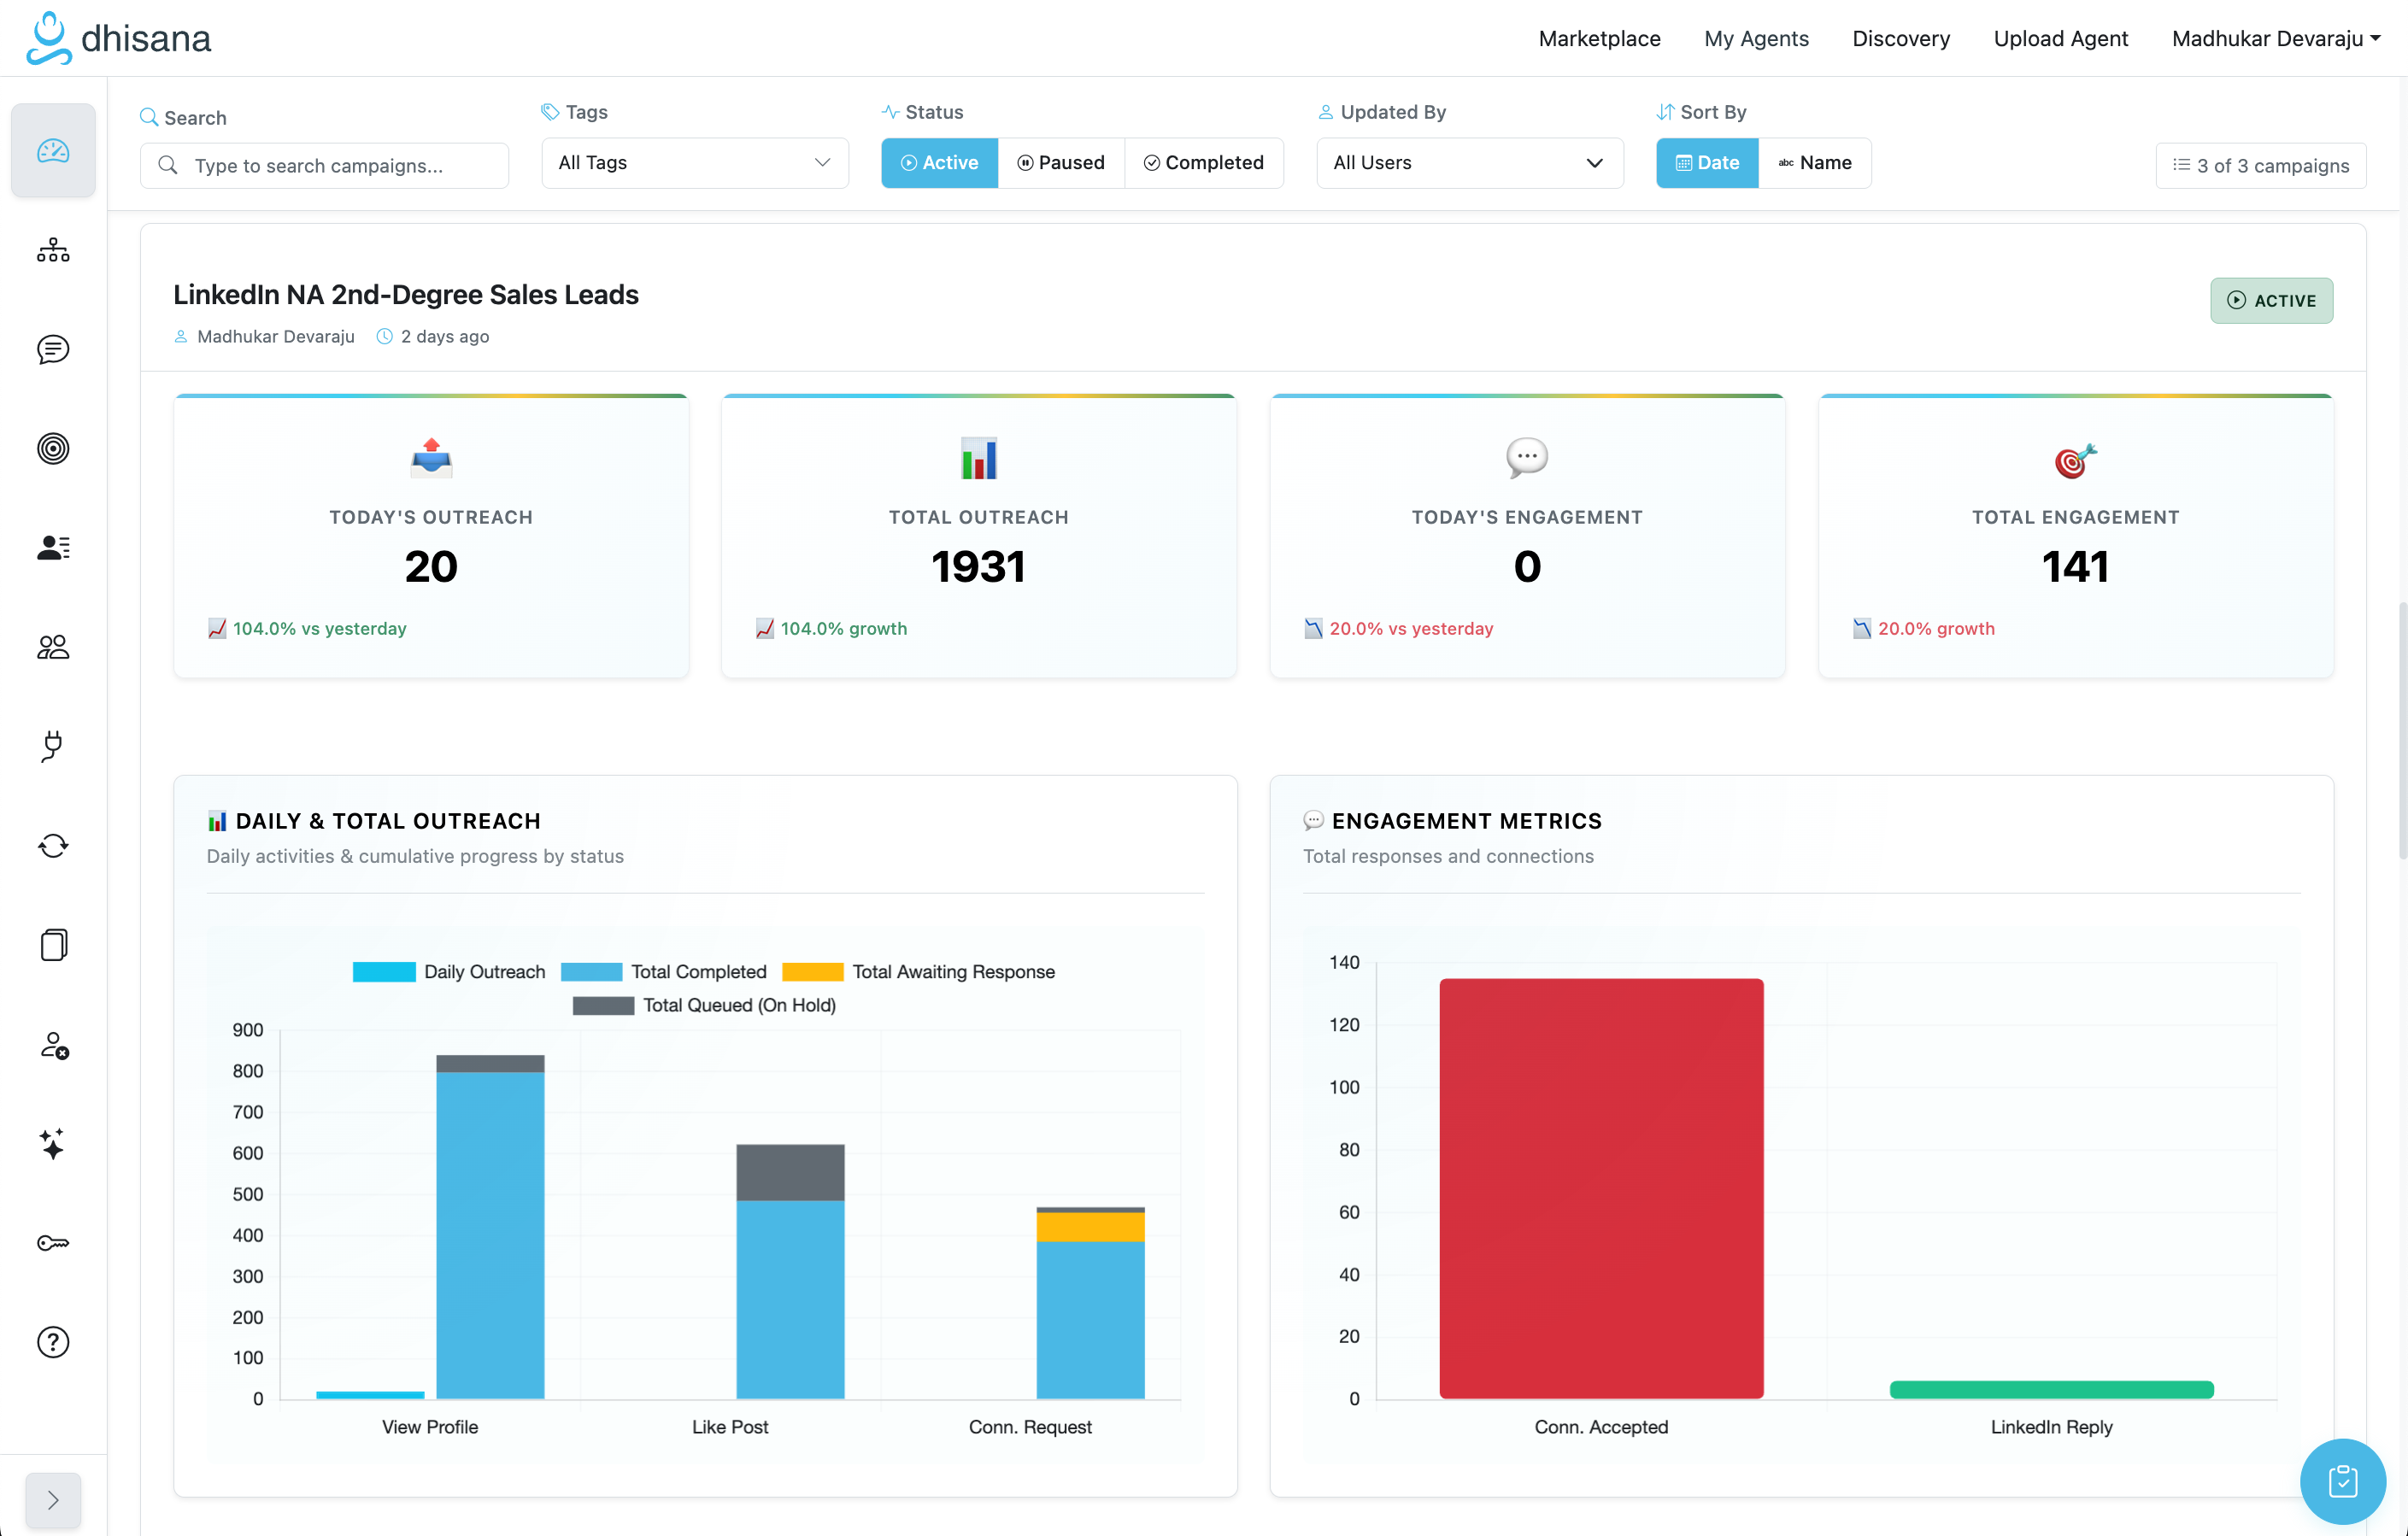Filter campaigns by Paused status
This screenshot has height=1536, width=2408.
pos(1061,163)
